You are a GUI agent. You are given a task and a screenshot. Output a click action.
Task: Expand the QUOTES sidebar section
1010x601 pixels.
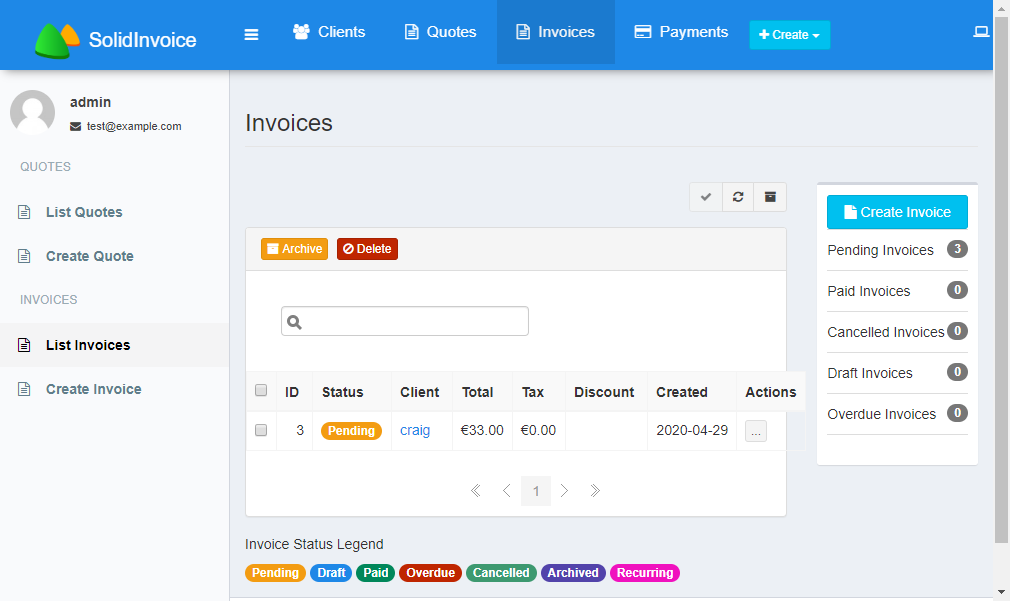(45, 167)
